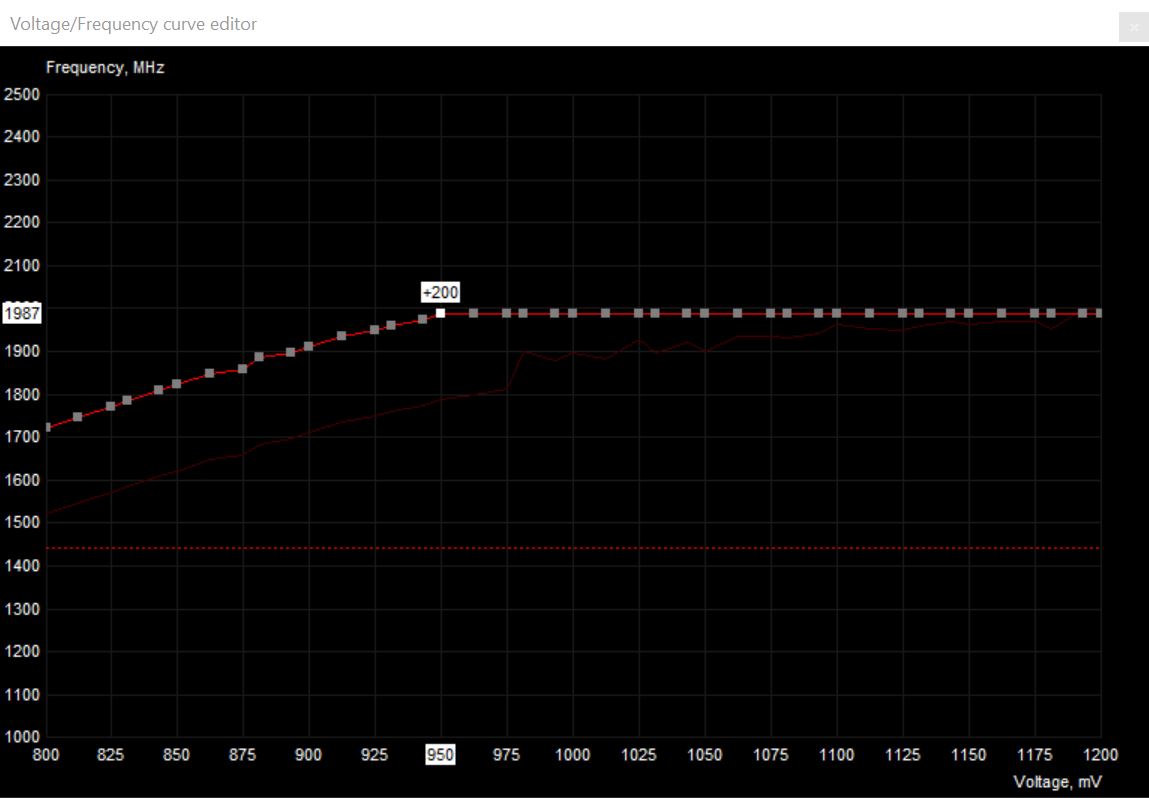Click the curve point at 975 mV

click(506, 313)
